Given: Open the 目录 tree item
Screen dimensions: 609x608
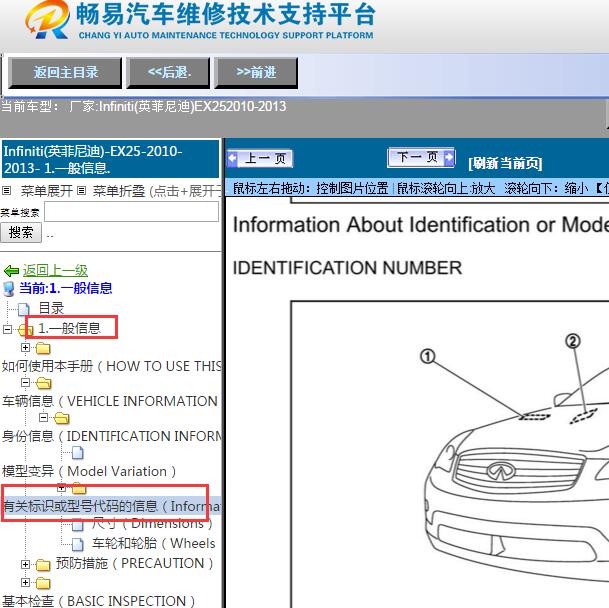Looking at the screenshot, I should point(51,308).
